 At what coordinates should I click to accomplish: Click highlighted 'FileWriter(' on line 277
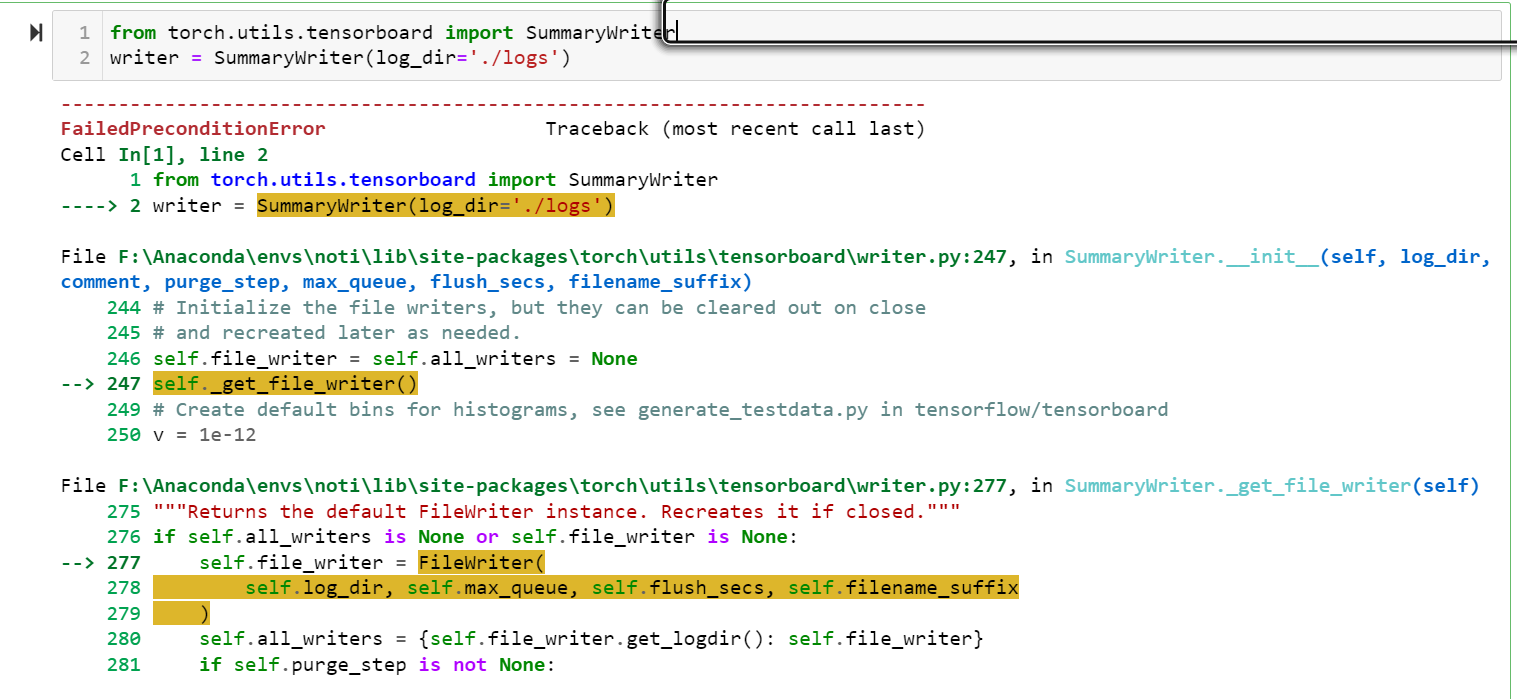(481, 563)
